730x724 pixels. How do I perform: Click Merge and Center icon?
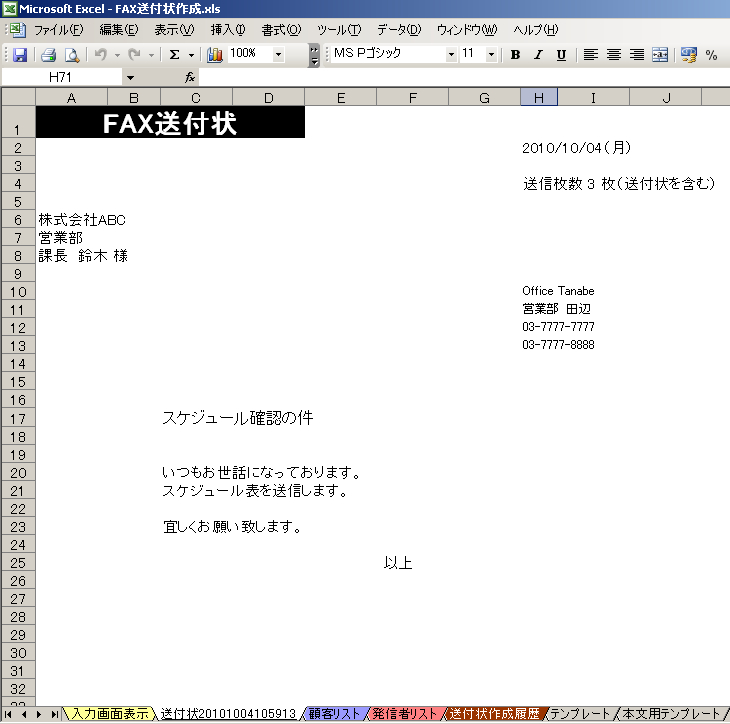(660, 54)
